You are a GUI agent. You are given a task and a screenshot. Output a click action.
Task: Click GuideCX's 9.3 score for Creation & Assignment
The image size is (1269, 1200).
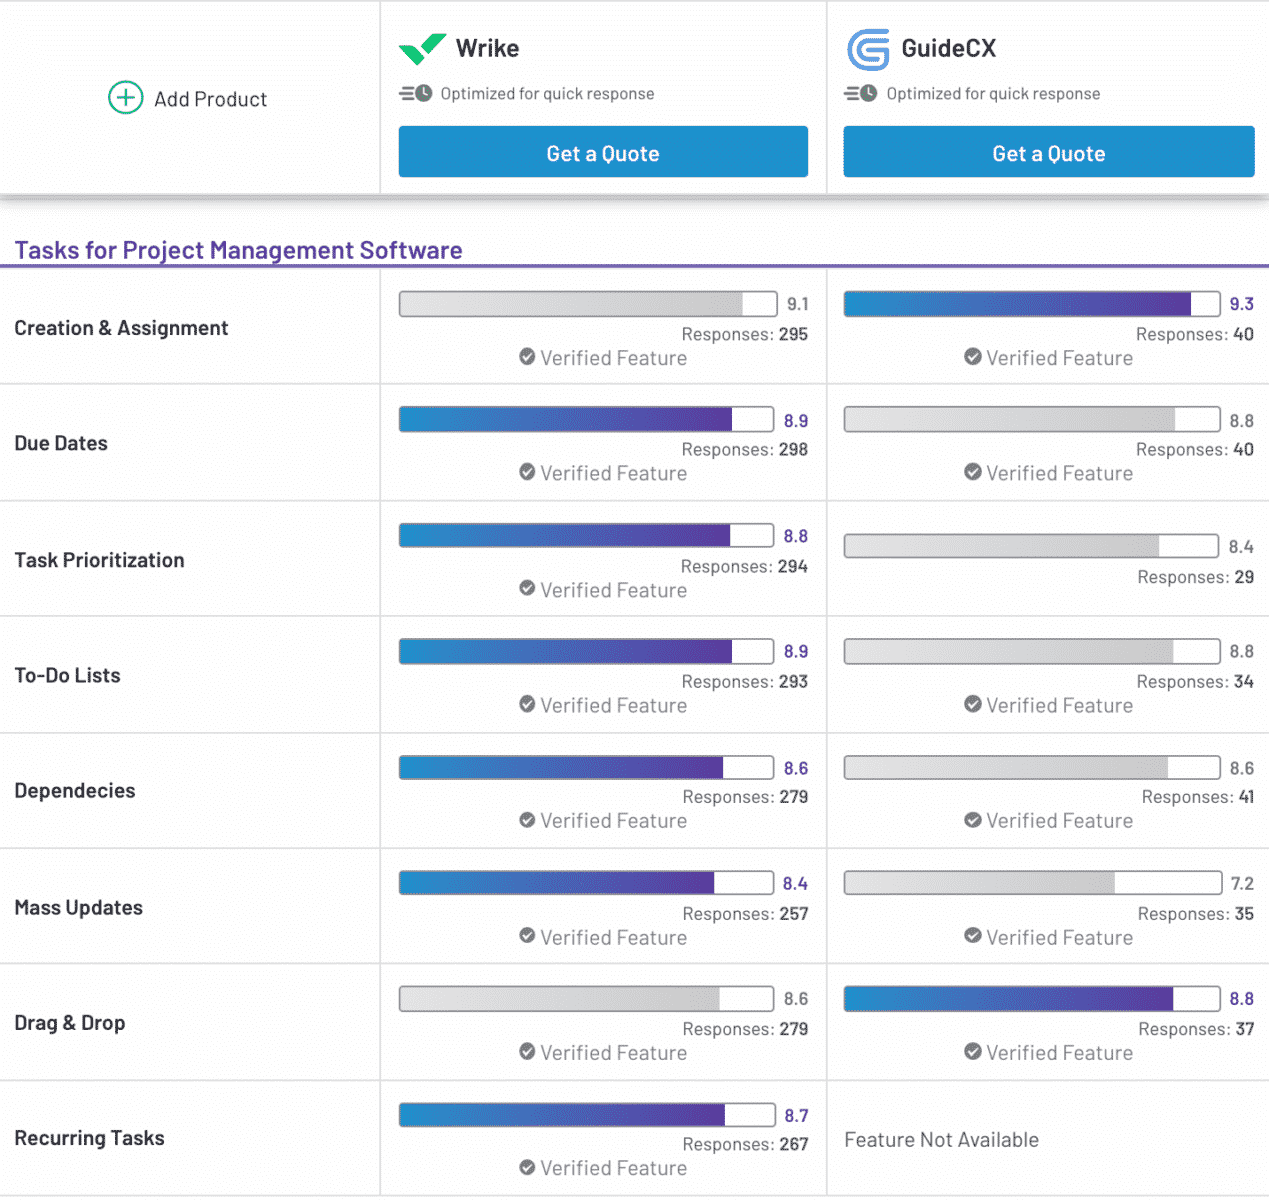point(1242,304)
